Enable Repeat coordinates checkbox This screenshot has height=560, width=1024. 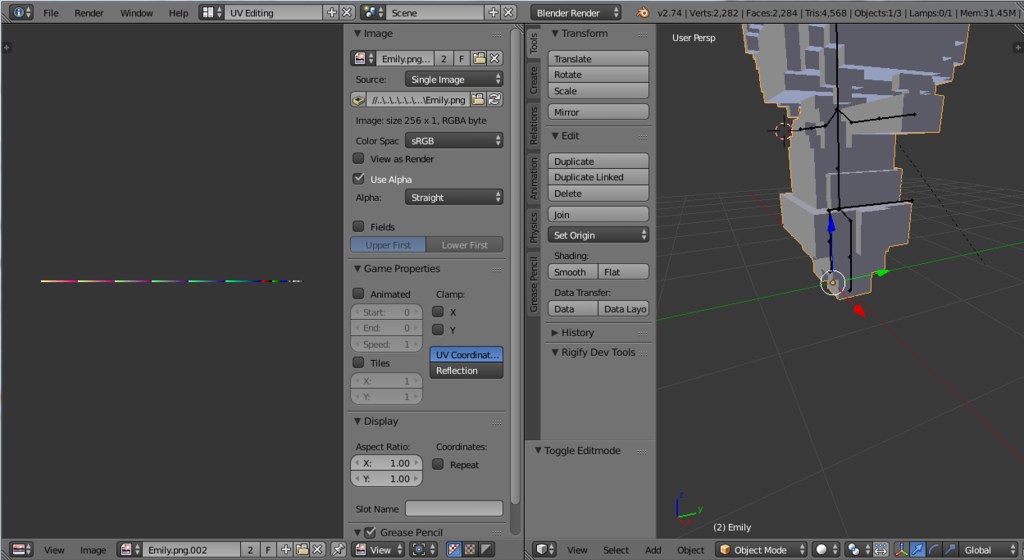click(x=438, y=464)
